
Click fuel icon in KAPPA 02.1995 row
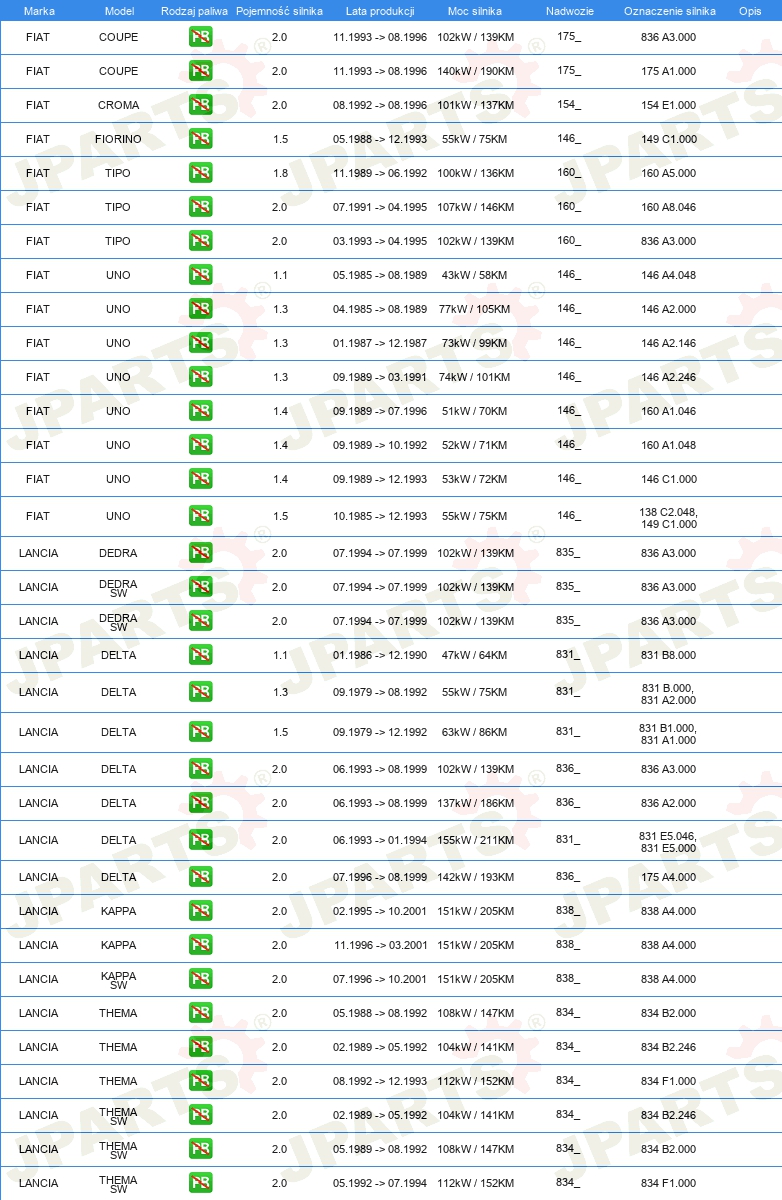coord(200,911)
